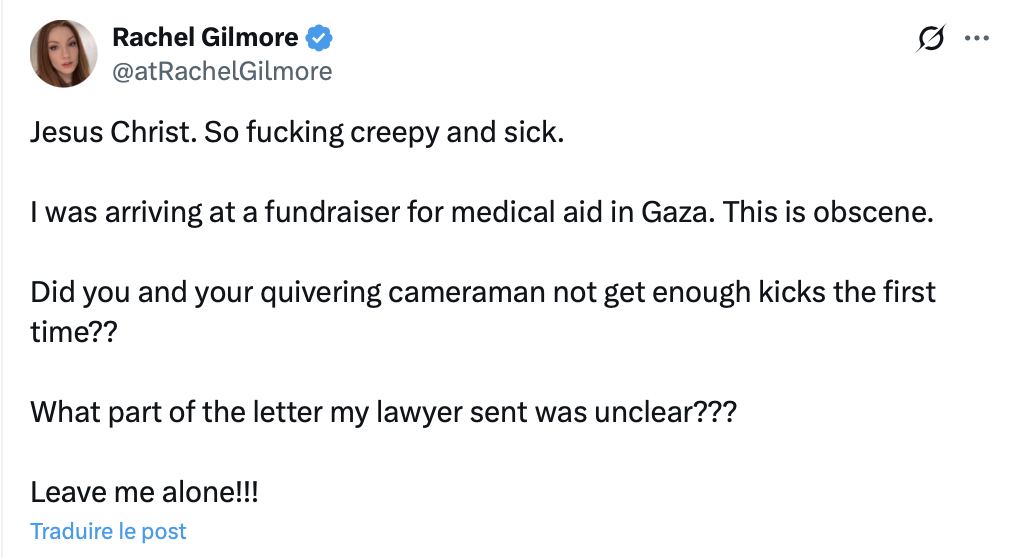Click the line about the quivering cameraman
The image size is (1012, 558).
(x=482, y=292)
